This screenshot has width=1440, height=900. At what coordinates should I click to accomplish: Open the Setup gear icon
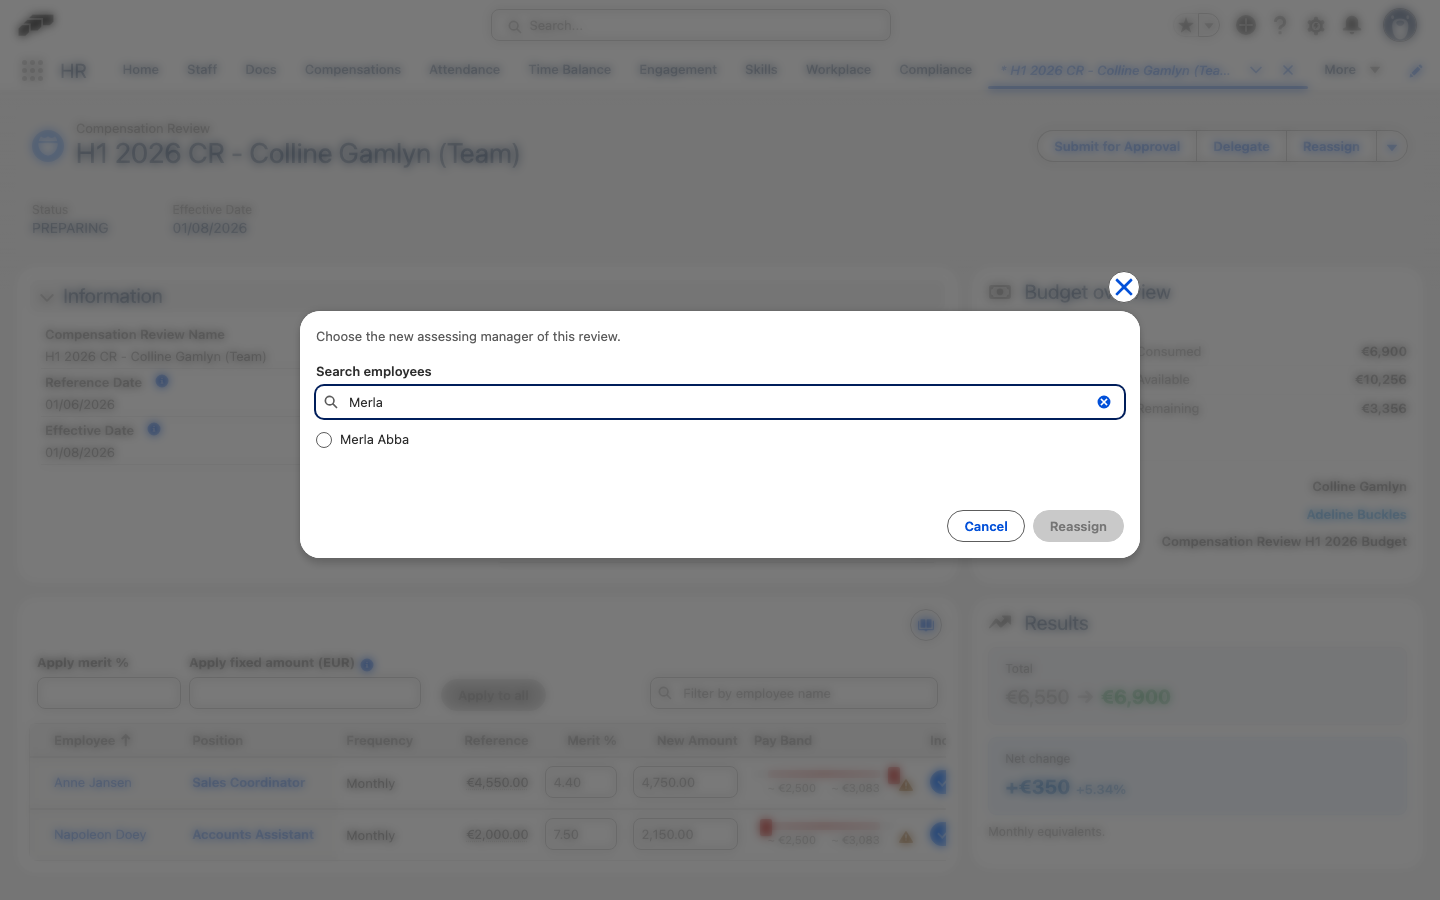[1316, 25]
